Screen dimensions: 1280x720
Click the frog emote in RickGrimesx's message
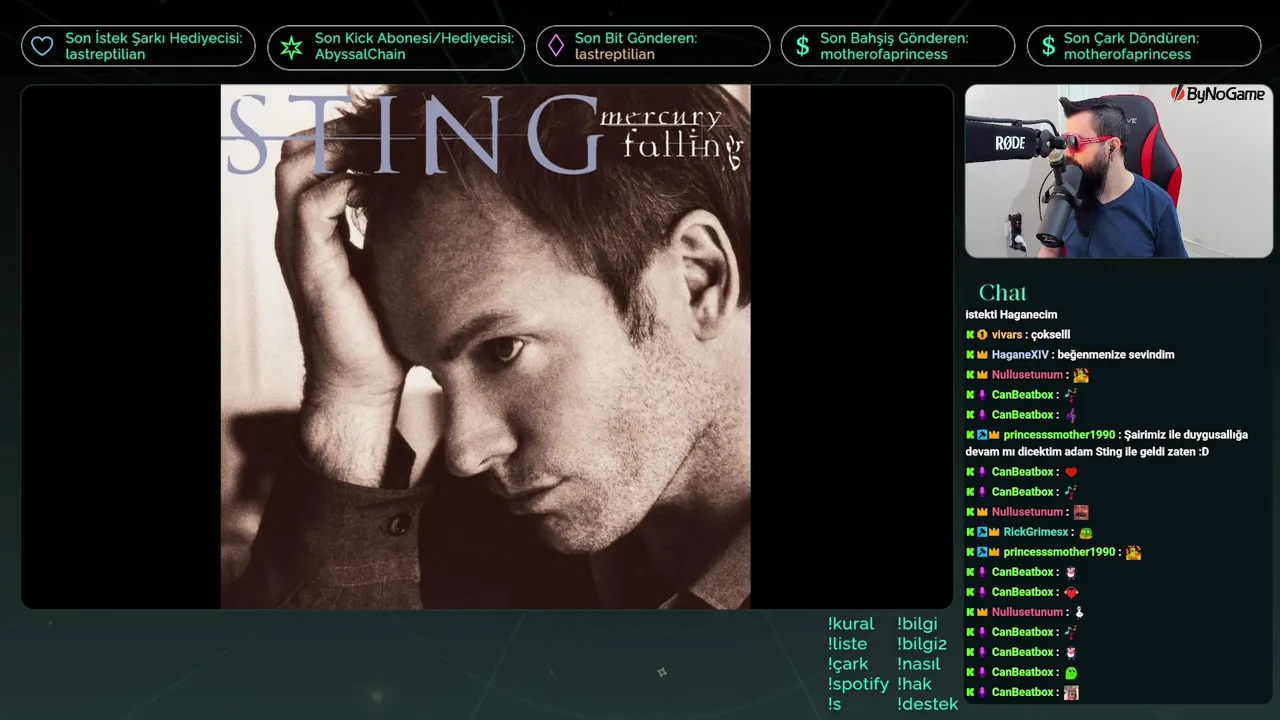point(1086,532)
